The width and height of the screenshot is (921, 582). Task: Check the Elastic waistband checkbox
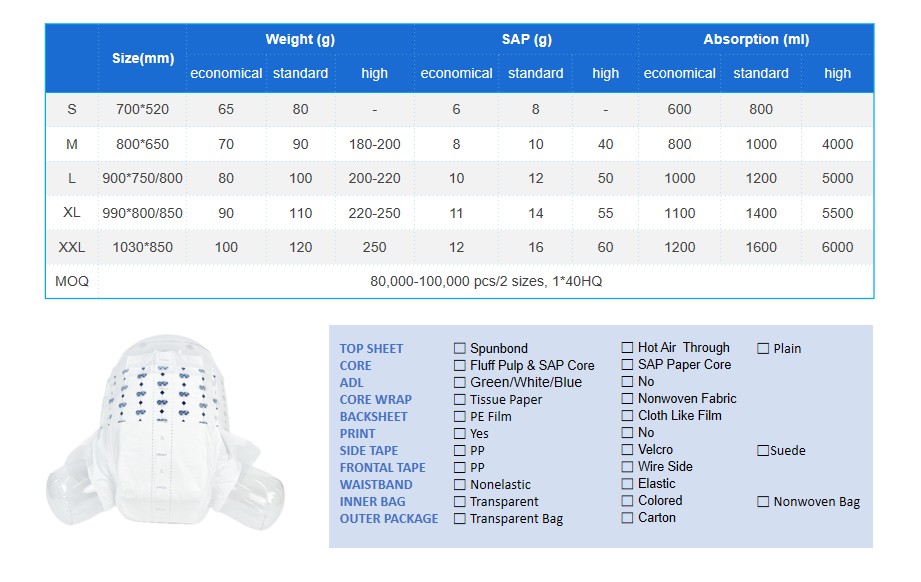[x=627, y=484]
